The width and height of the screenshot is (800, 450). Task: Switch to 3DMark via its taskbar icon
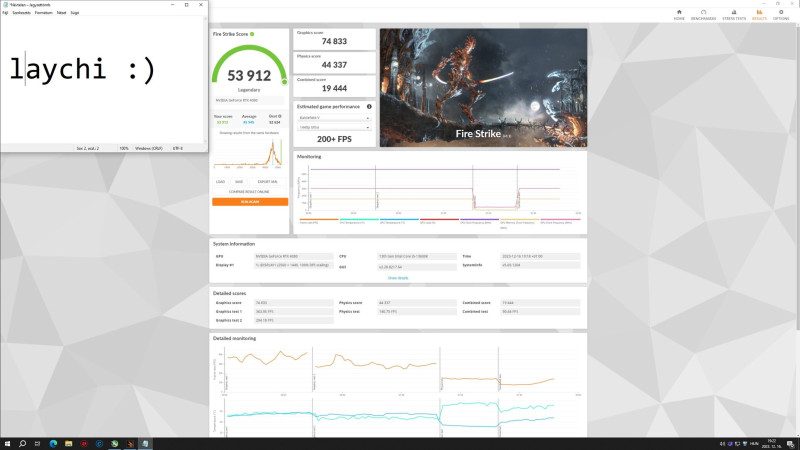pyautogui.click(x=130, y=444)
